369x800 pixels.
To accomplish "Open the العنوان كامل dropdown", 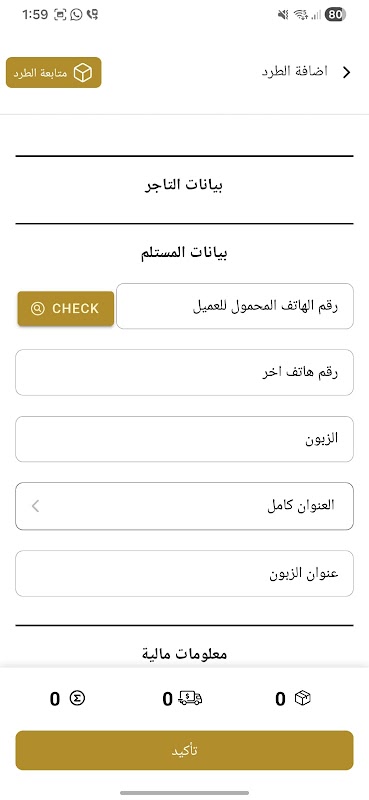I will 184,506.
